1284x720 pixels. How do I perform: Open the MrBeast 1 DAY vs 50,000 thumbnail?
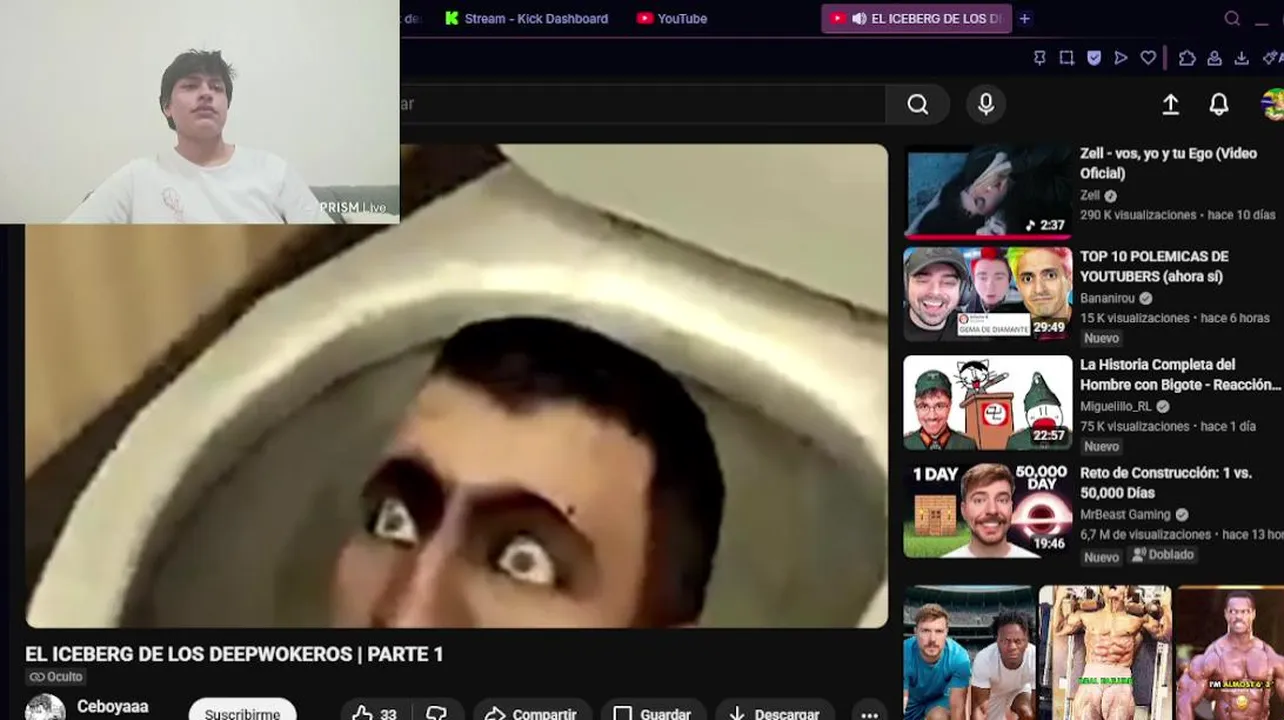point(988,510)
